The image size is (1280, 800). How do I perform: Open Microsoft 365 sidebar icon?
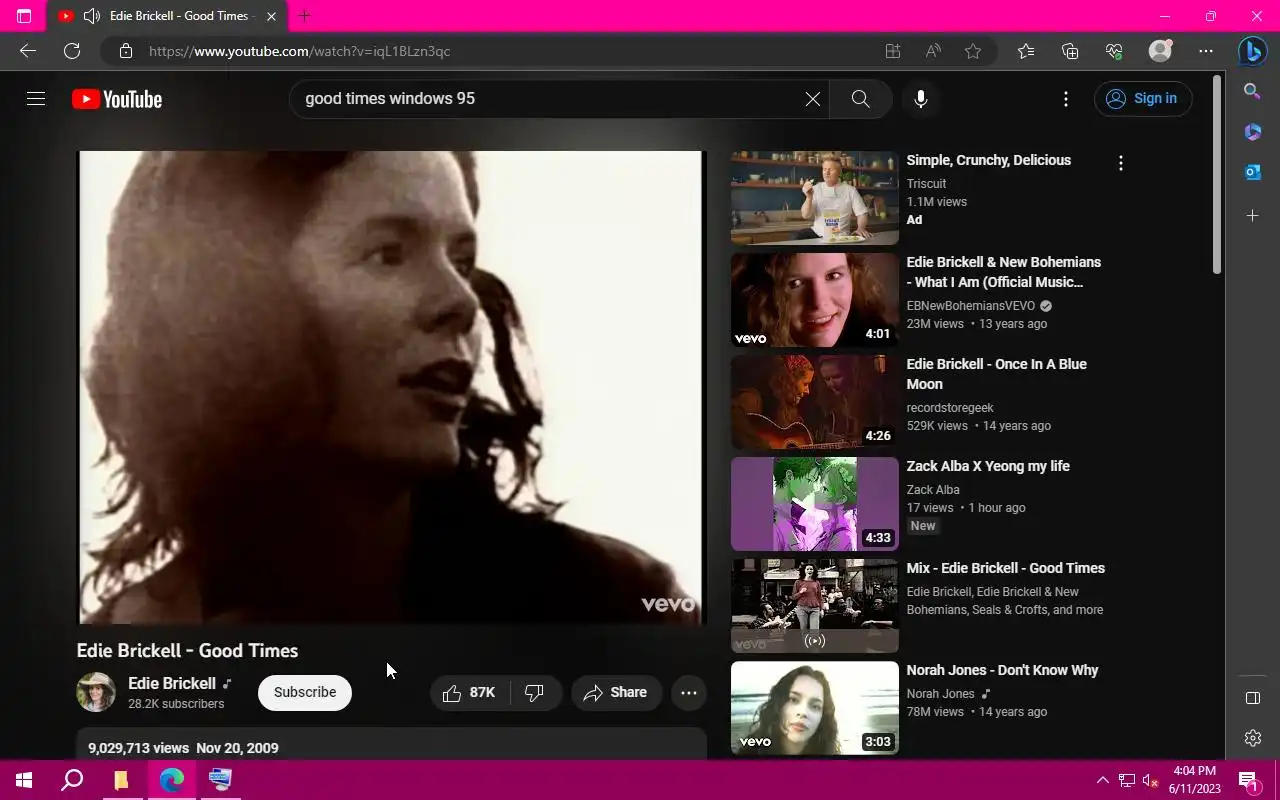(1252, 132)
